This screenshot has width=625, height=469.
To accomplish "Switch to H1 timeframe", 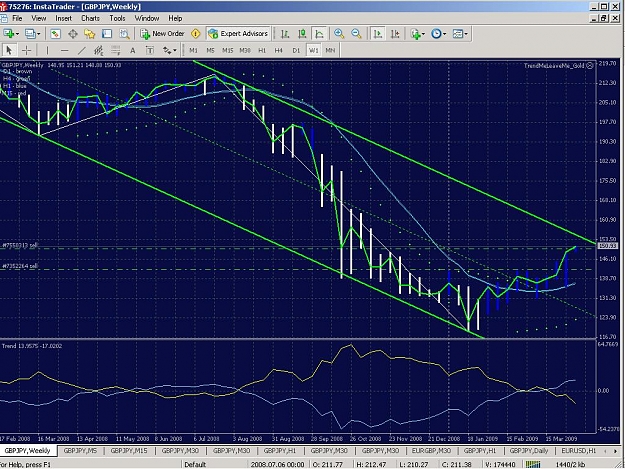I will (x=262, y=50).
